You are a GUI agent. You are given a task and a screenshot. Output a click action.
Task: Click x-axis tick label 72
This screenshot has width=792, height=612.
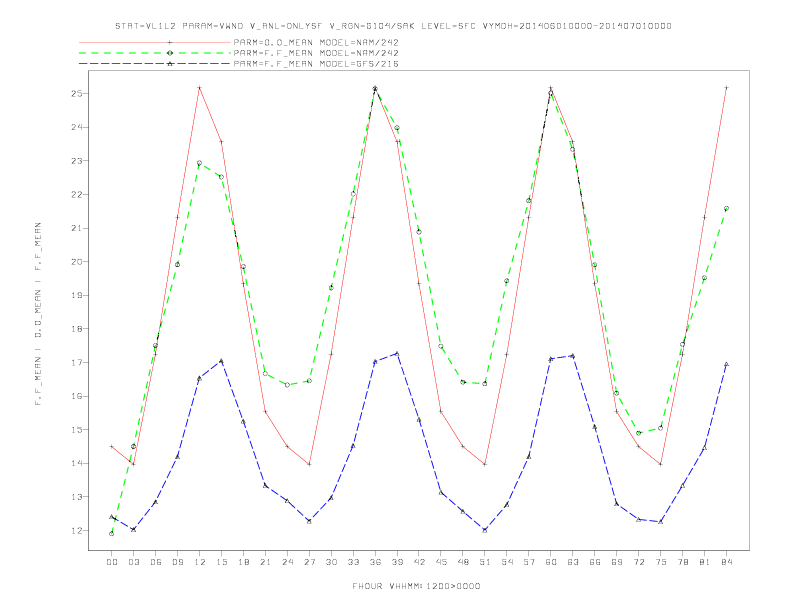(638, 562)
